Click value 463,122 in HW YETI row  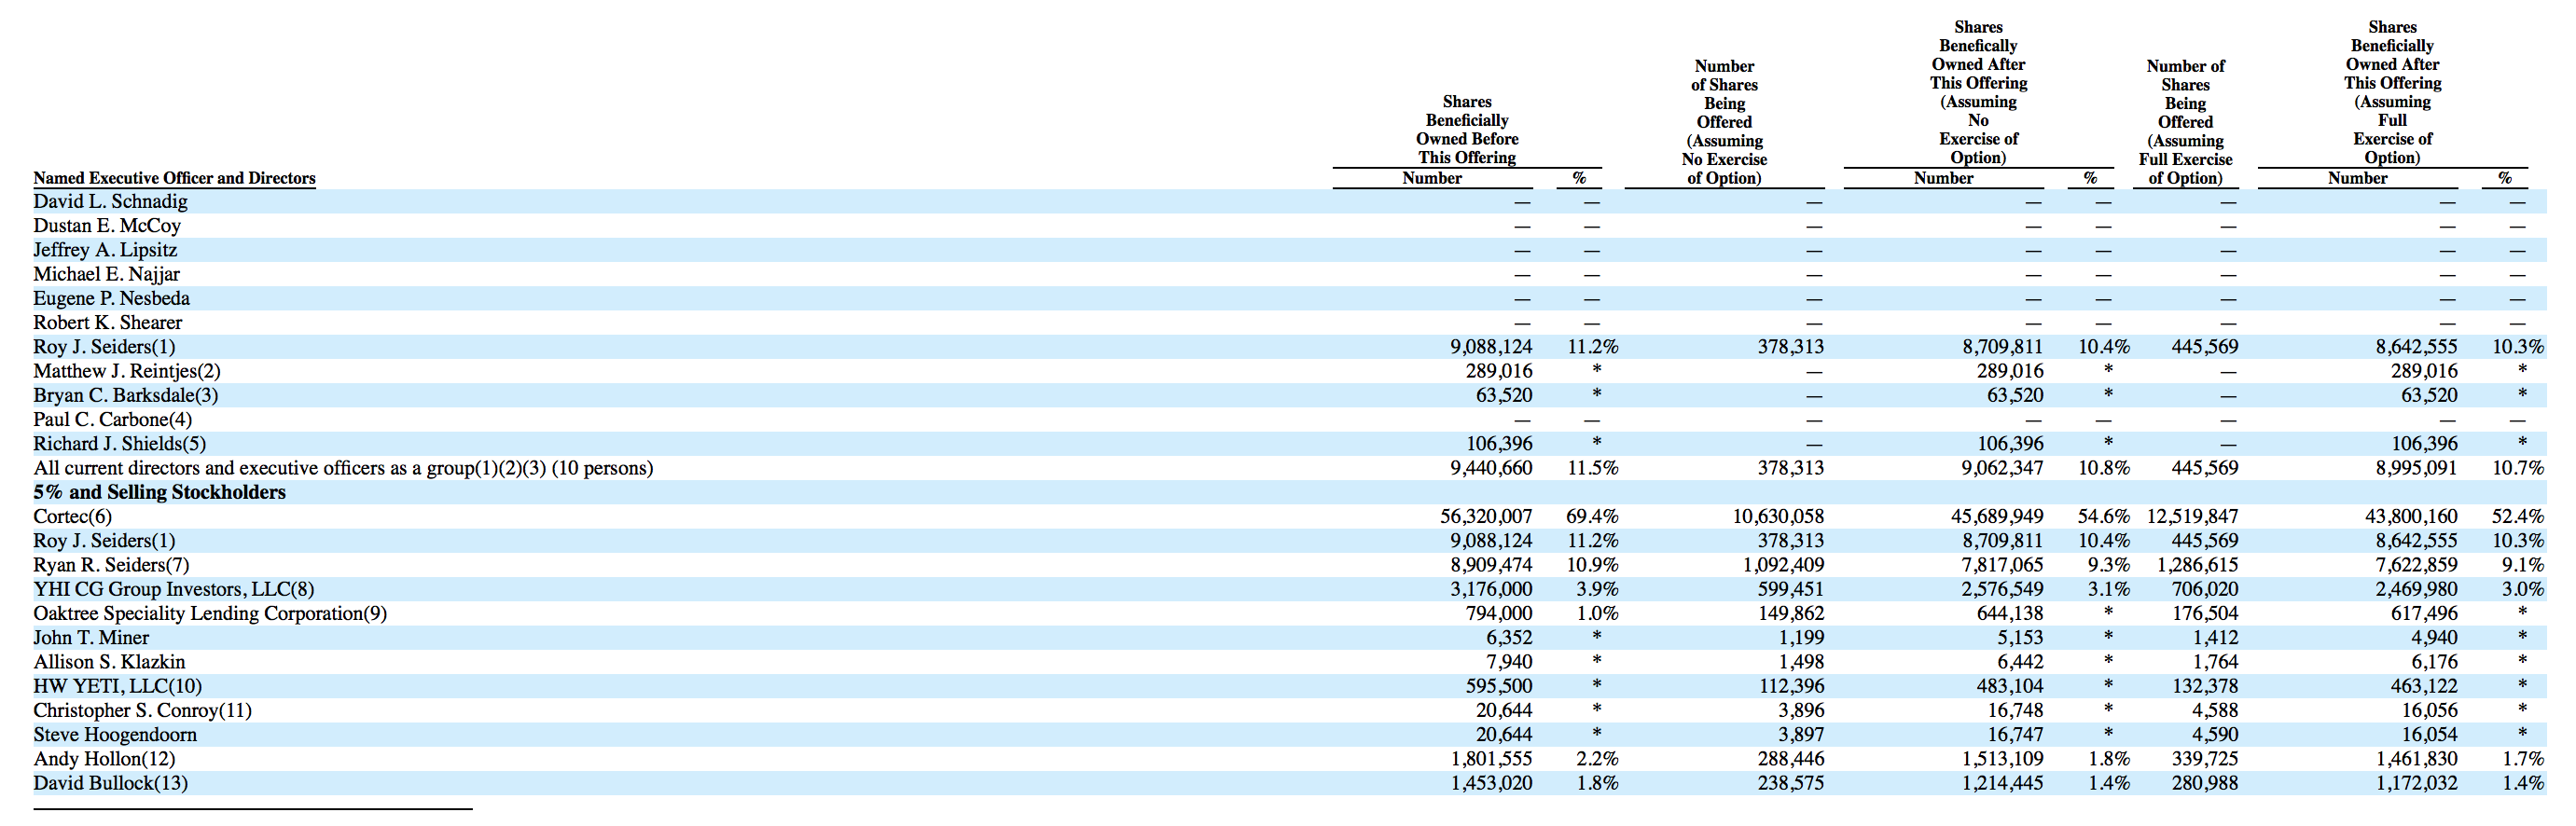click(2424, 686)
